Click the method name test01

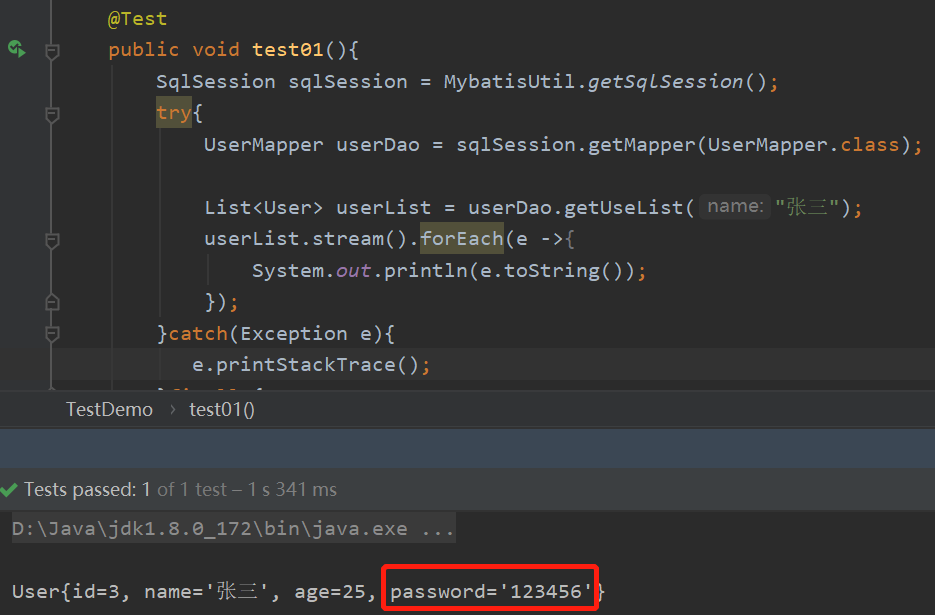tap(287, 50)
